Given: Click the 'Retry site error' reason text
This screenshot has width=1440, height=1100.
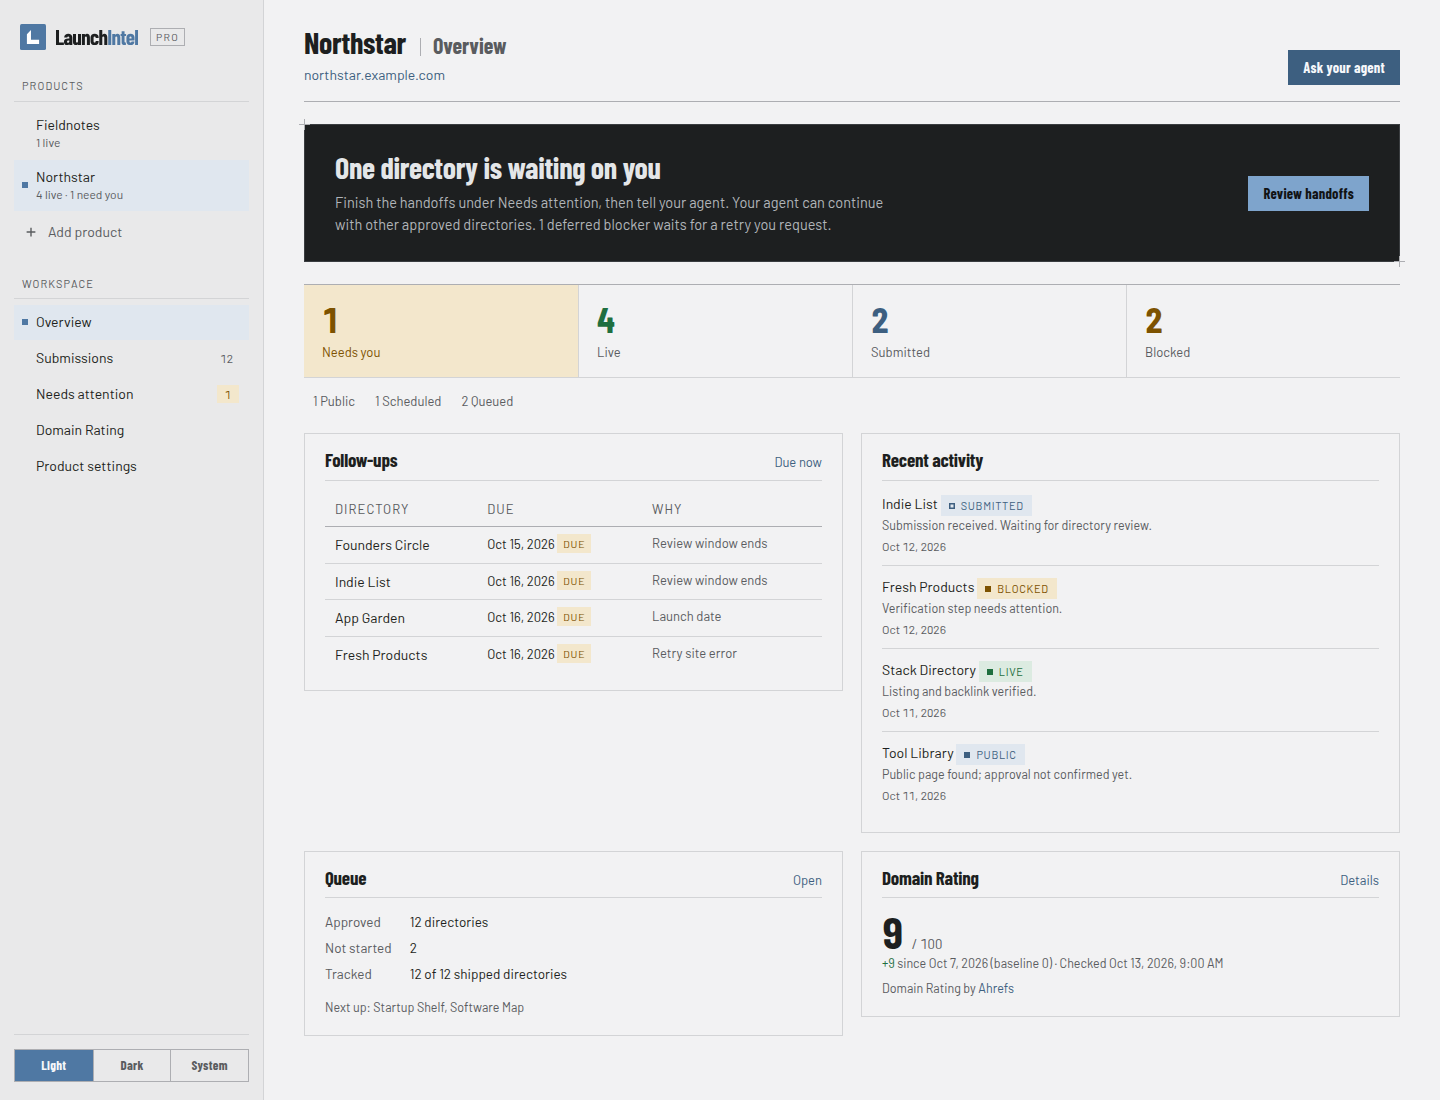Looking at the screenshot, I should [694, 653].
